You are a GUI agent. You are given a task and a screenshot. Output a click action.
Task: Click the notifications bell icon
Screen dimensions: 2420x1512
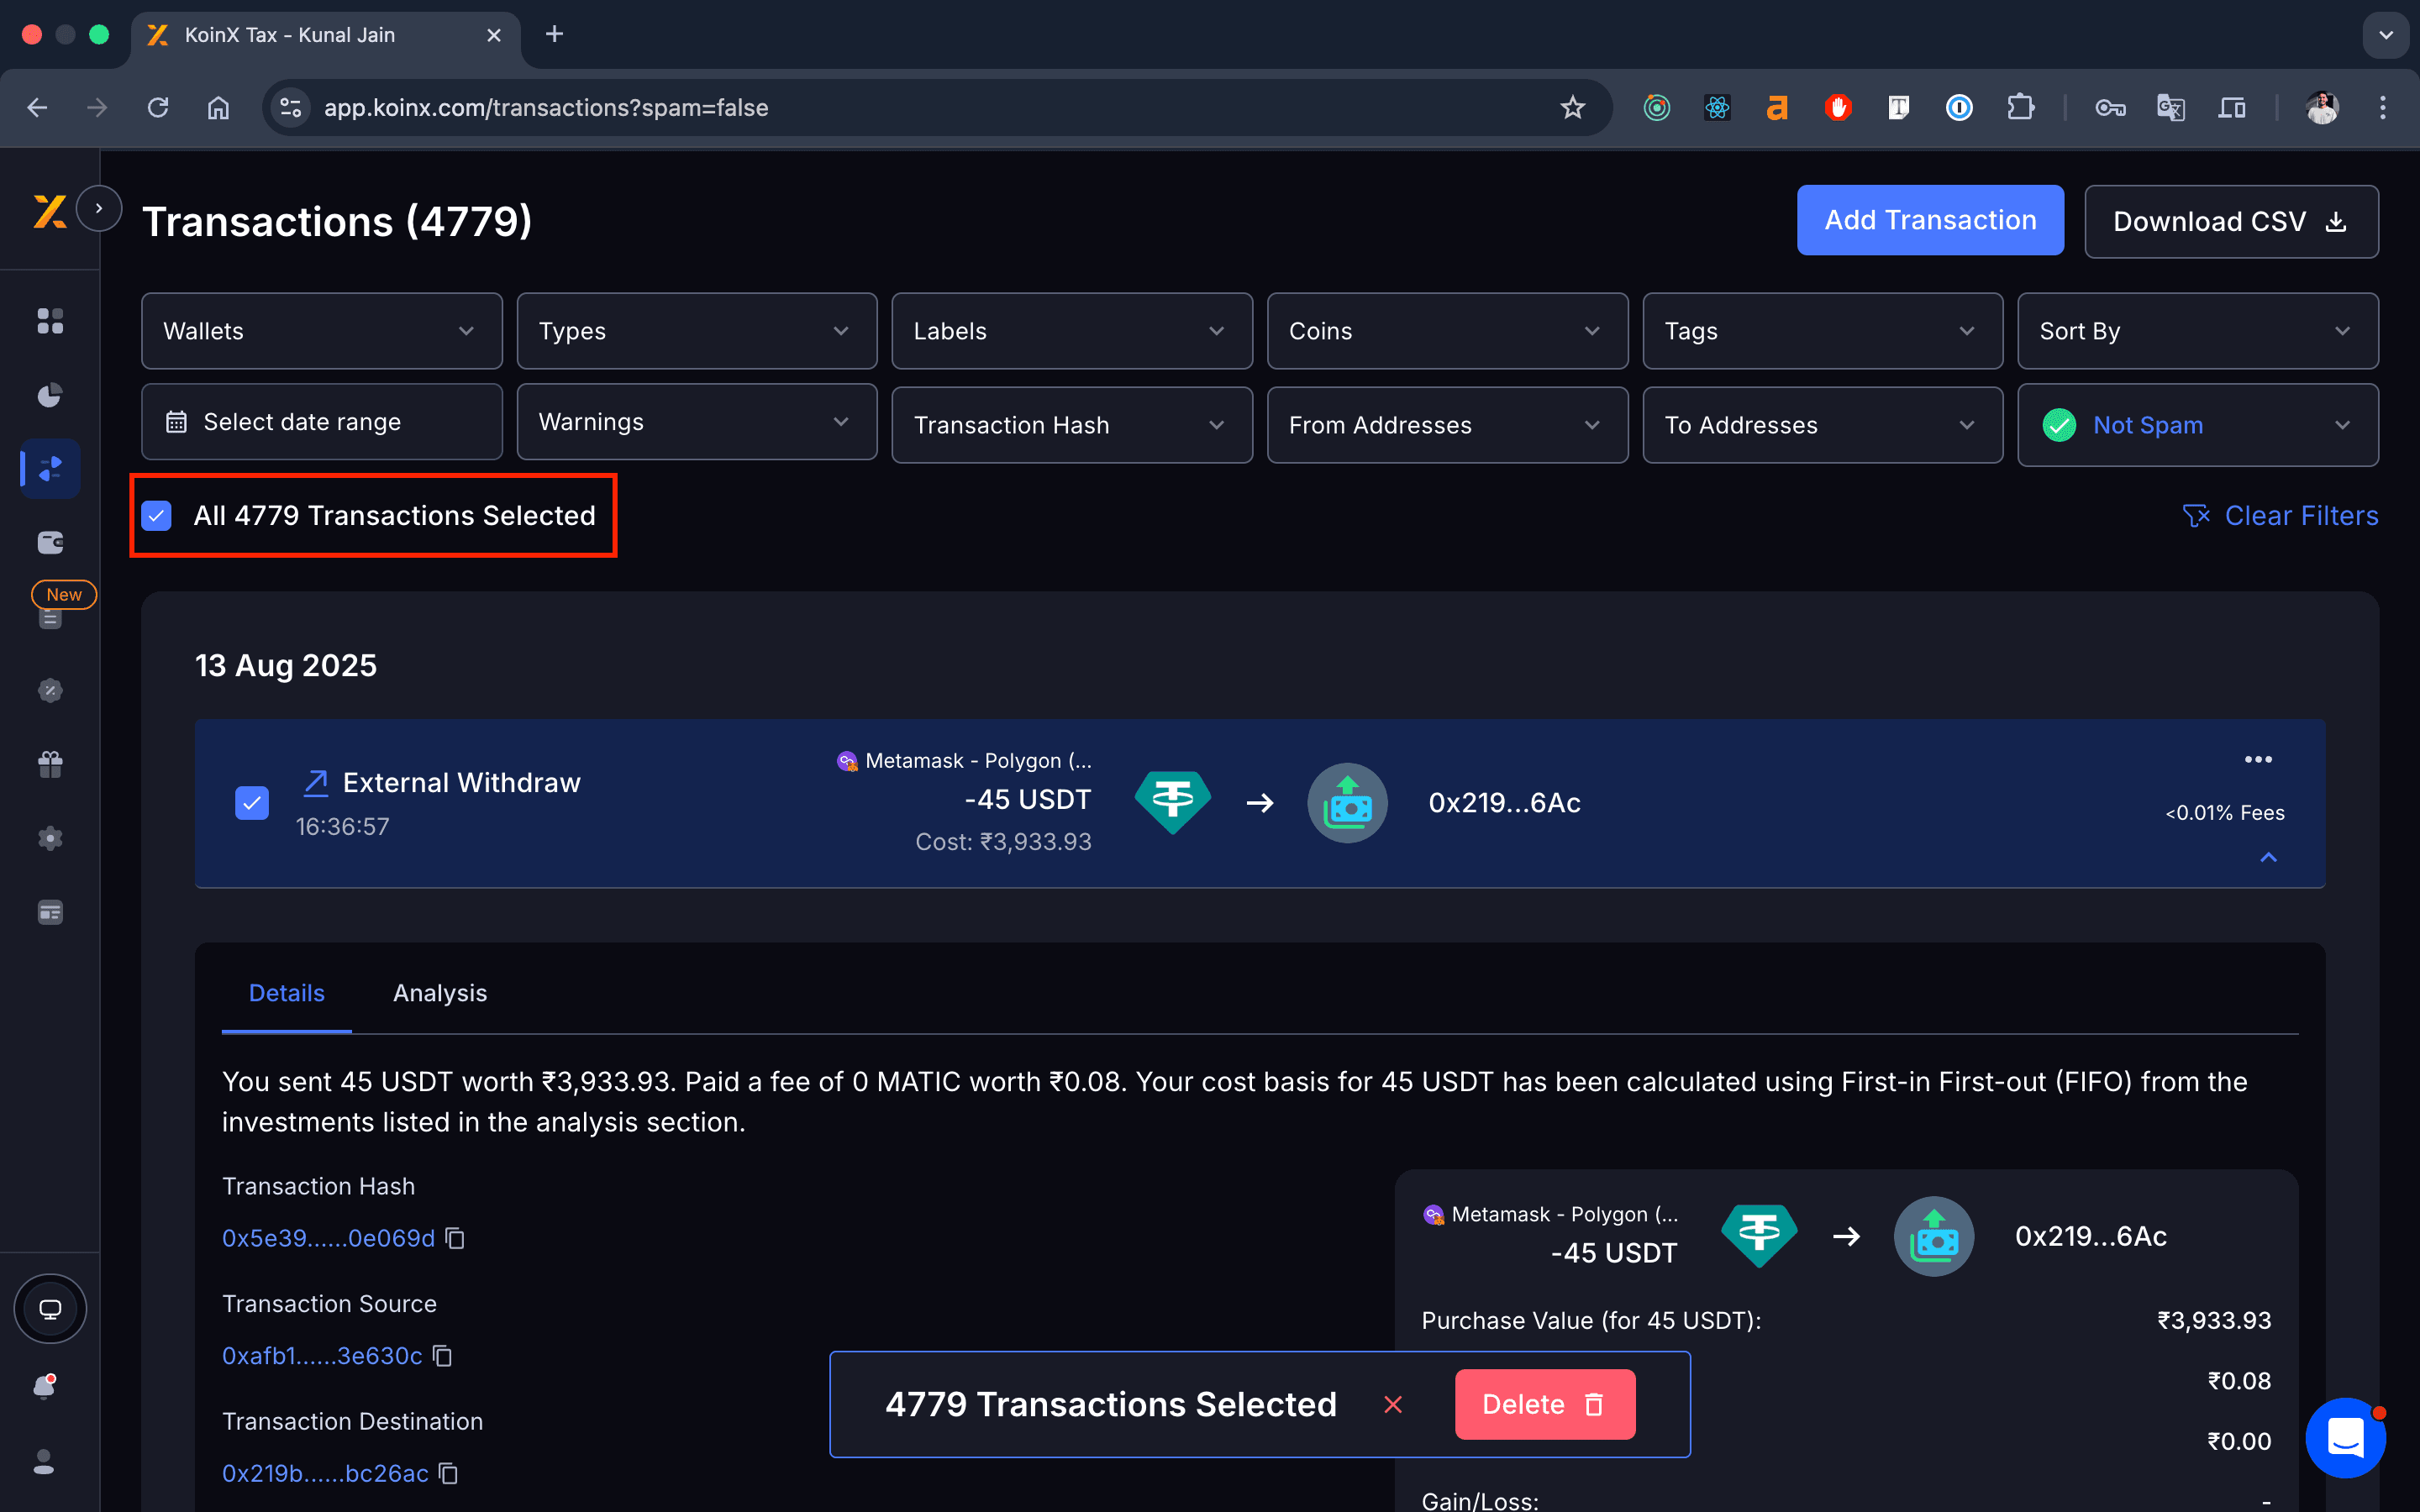click(45, 1386)
